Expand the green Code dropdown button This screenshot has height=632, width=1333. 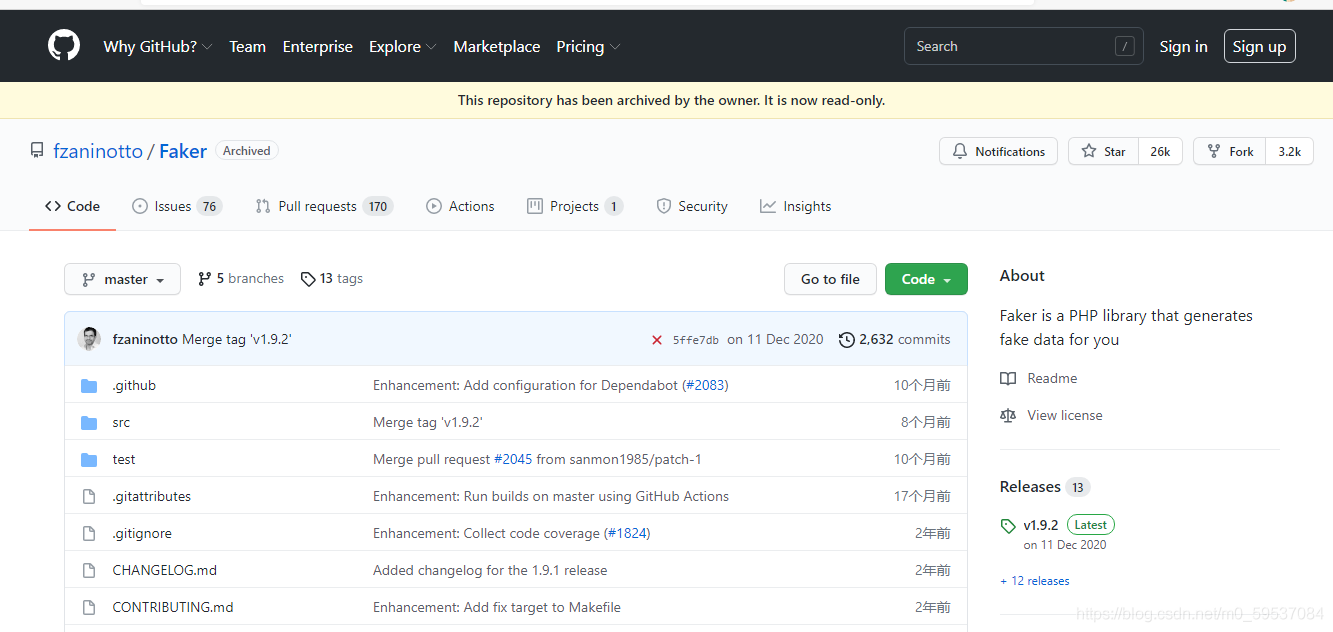(926, 279)
